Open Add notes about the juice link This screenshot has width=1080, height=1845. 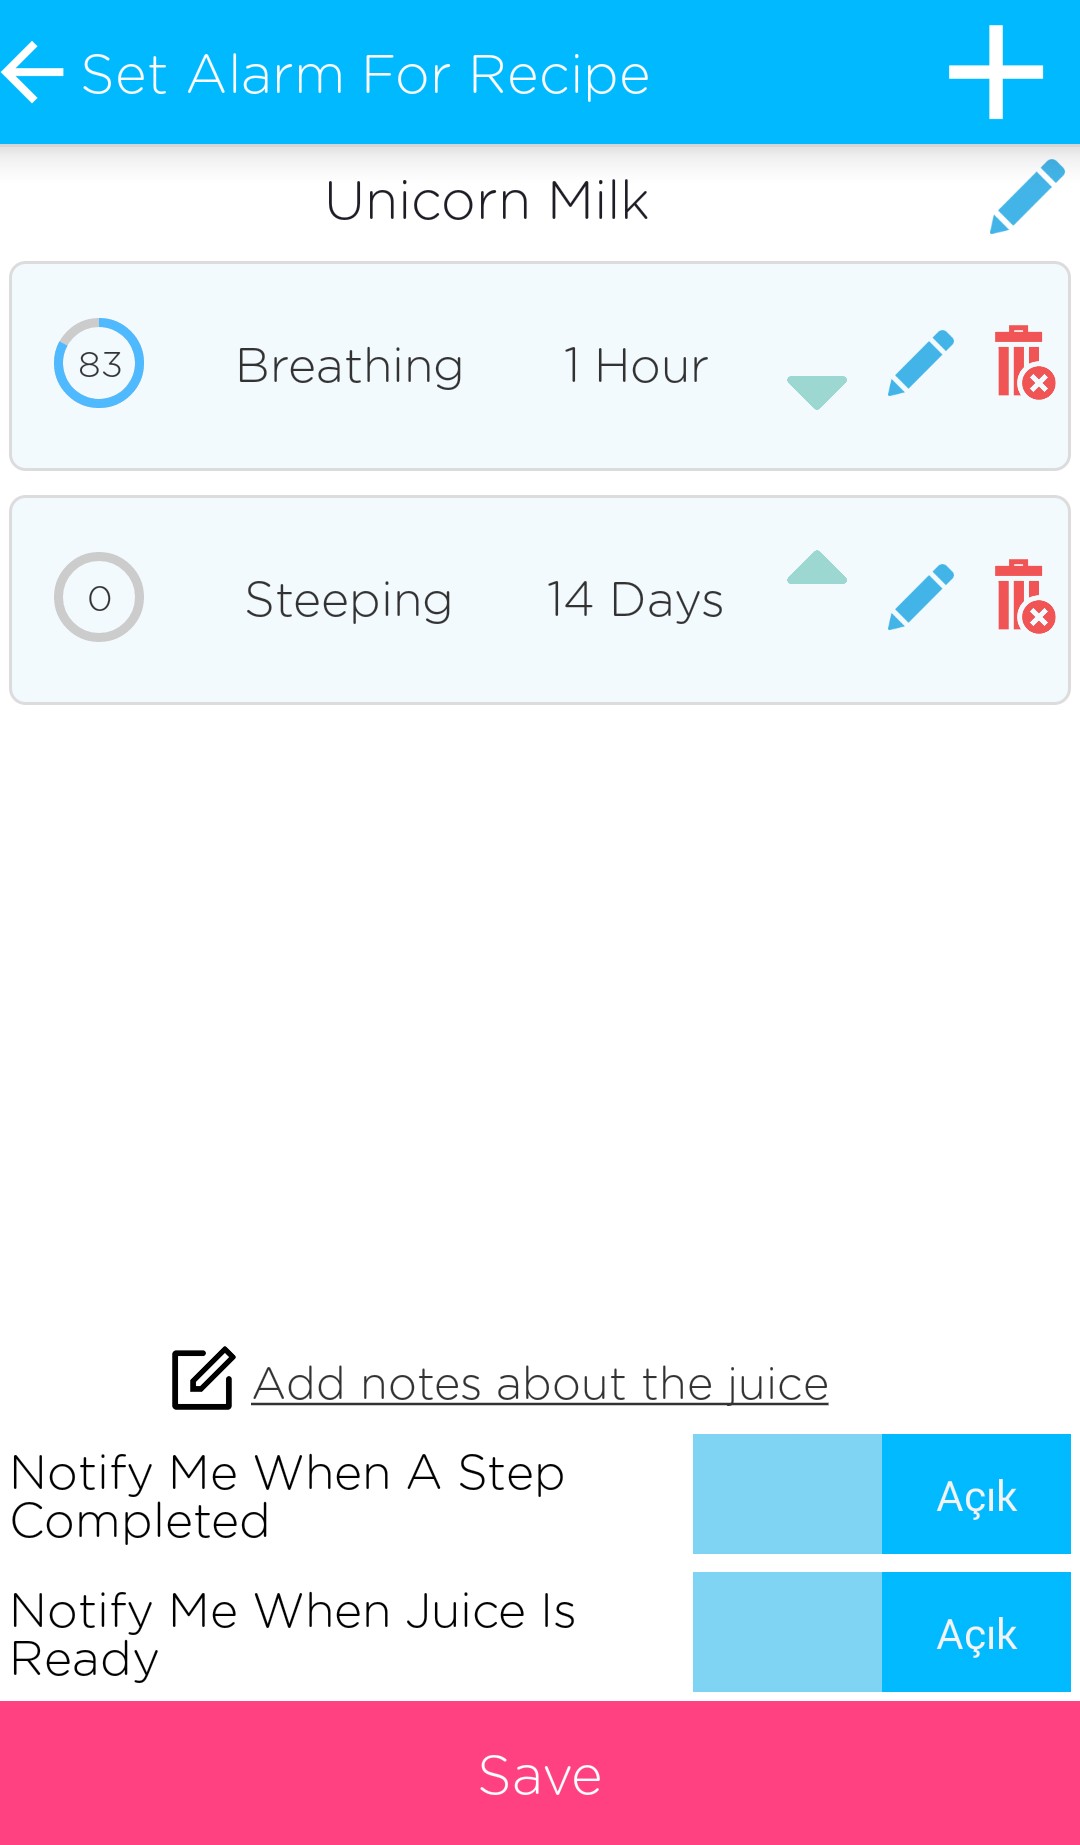540,1385
